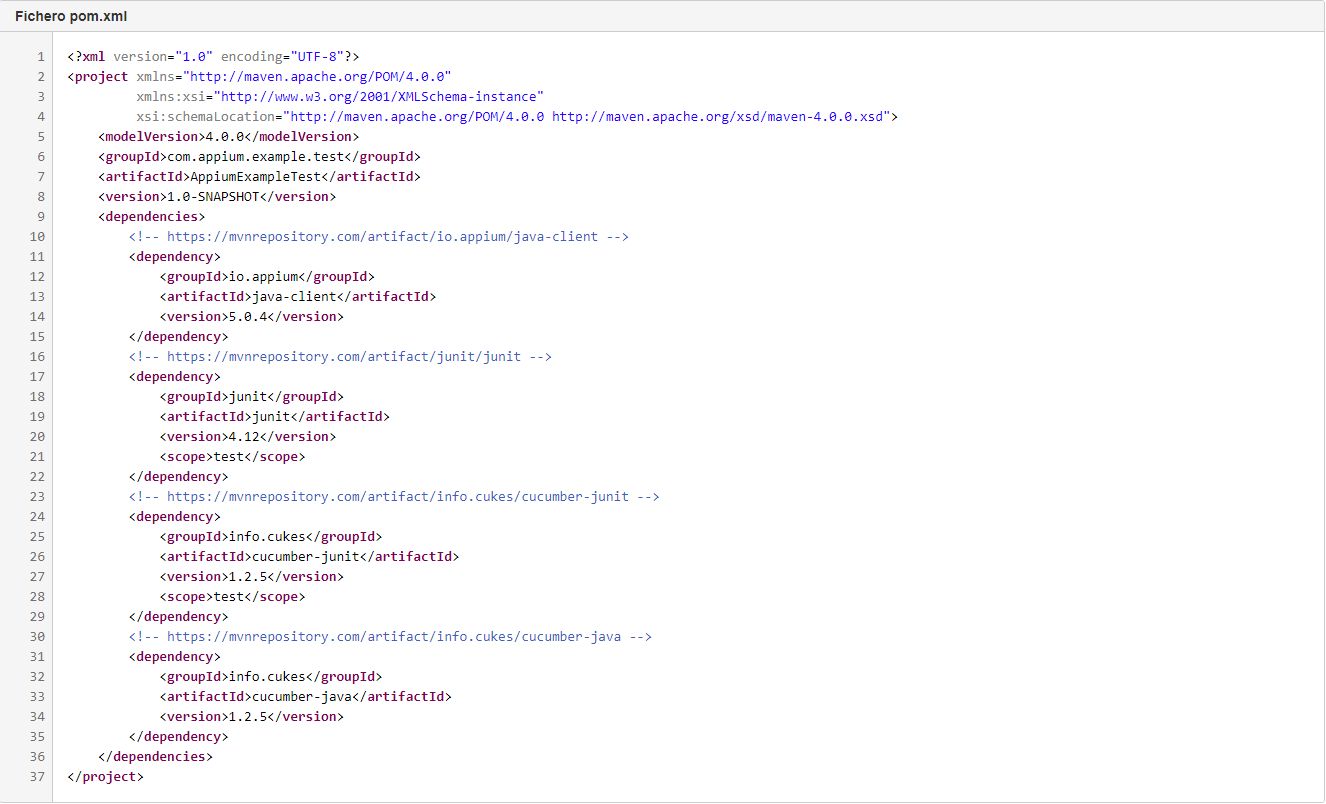The width and height of the screenshot is (1326, 804).
Task: Select the version 4.12 element
Action: (x=248, y=436)
